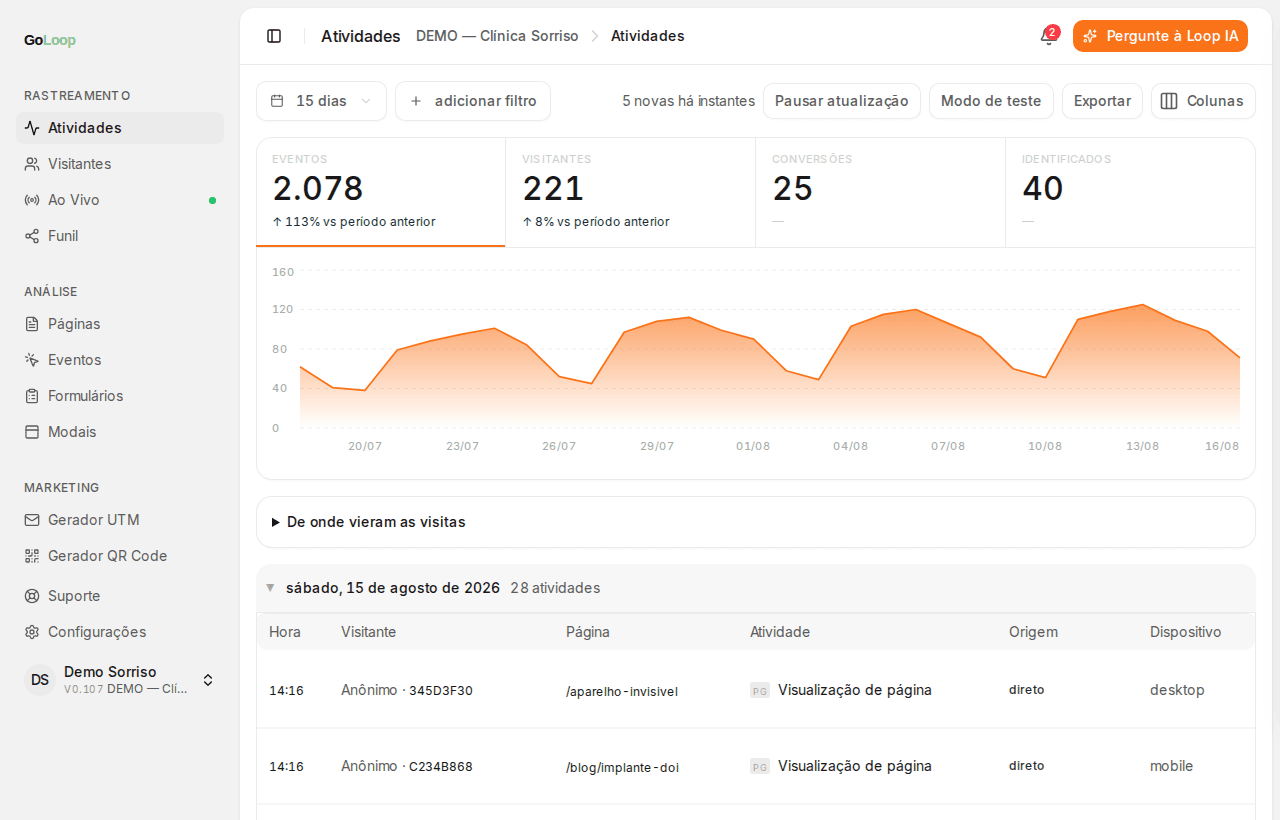Click DEMO — Clínica Sorriso breadcrumb
The height and width of the screenshot is (820, 1280).
pos(497,36)
